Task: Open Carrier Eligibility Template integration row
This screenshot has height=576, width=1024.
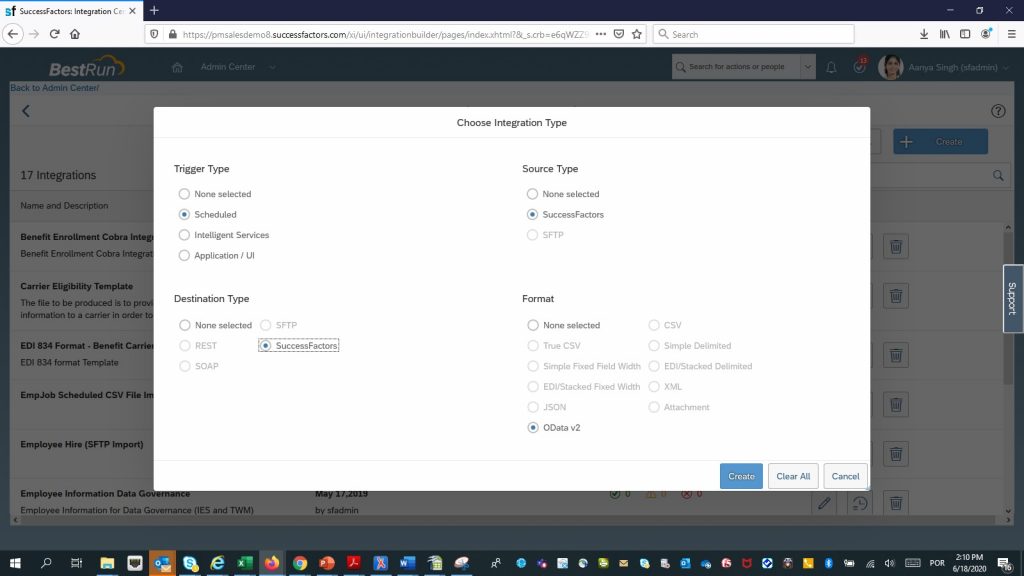Action: [76, 286]
